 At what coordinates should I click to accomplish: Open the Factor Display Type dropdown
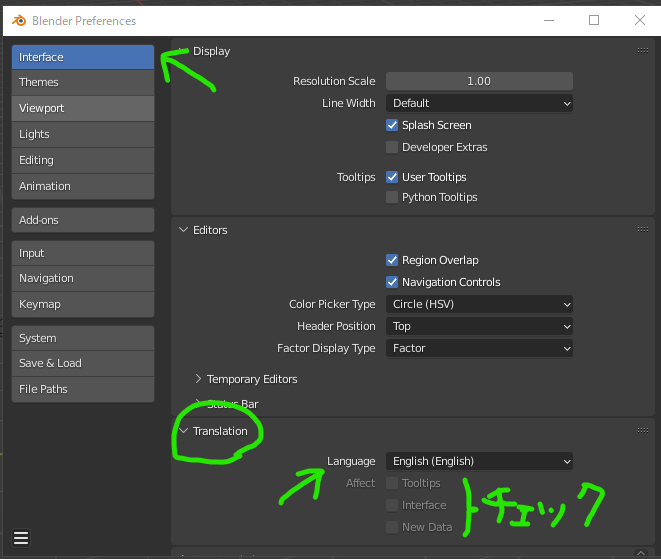(x=479, y=348)
